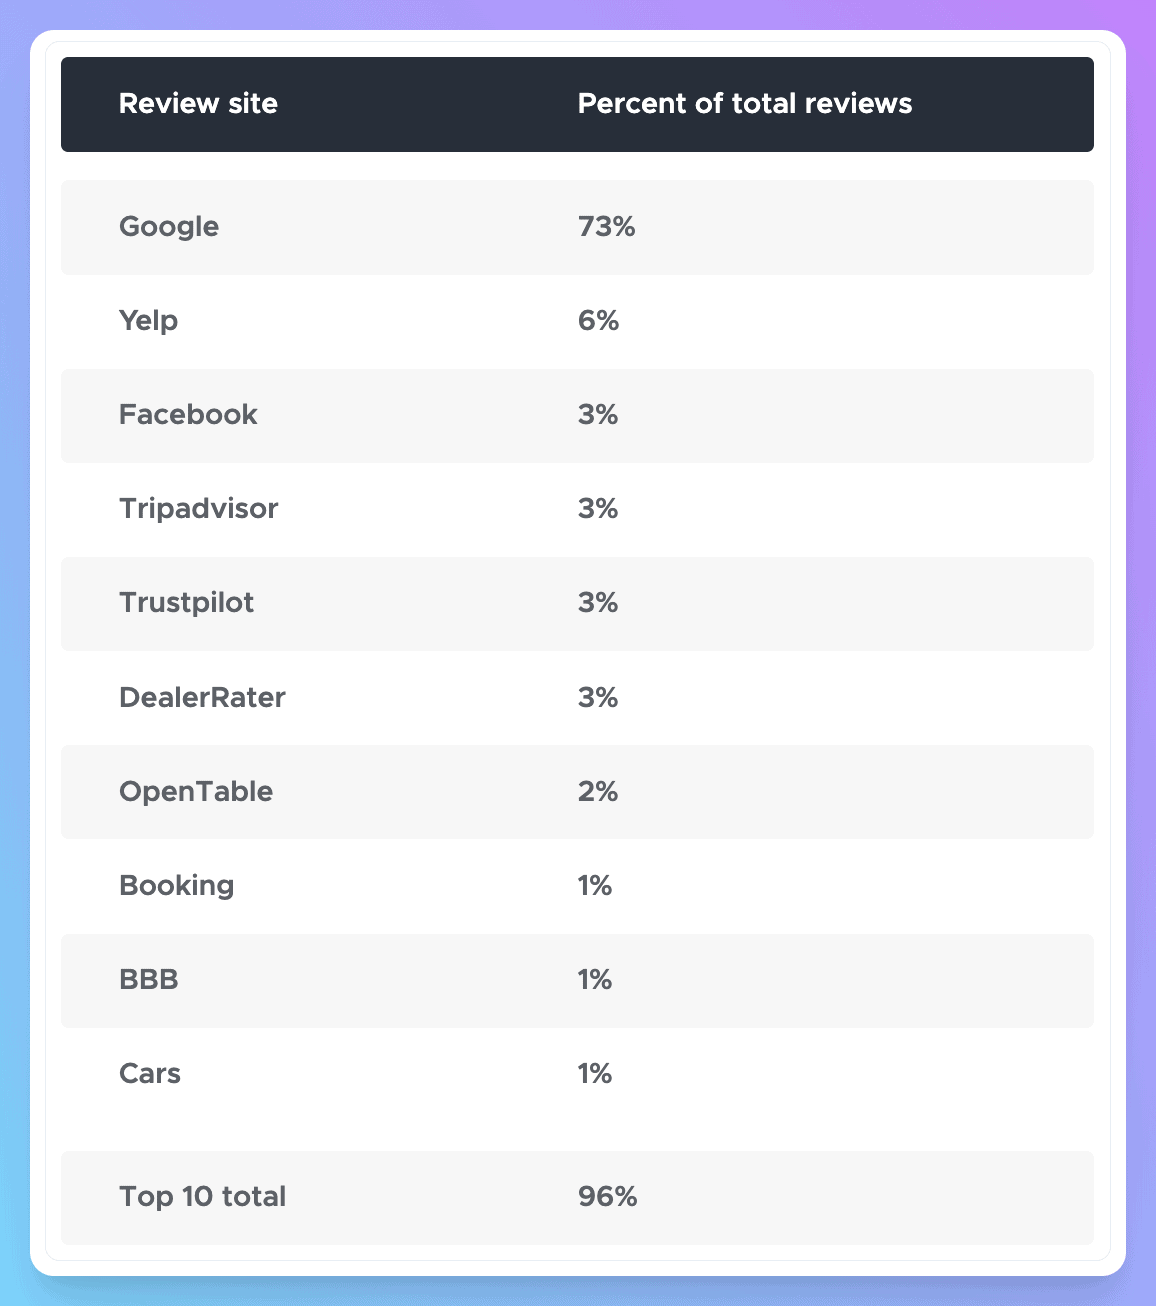1156x1306 pixels.
Task: Select the Booking row label
Action: point(176,885)
